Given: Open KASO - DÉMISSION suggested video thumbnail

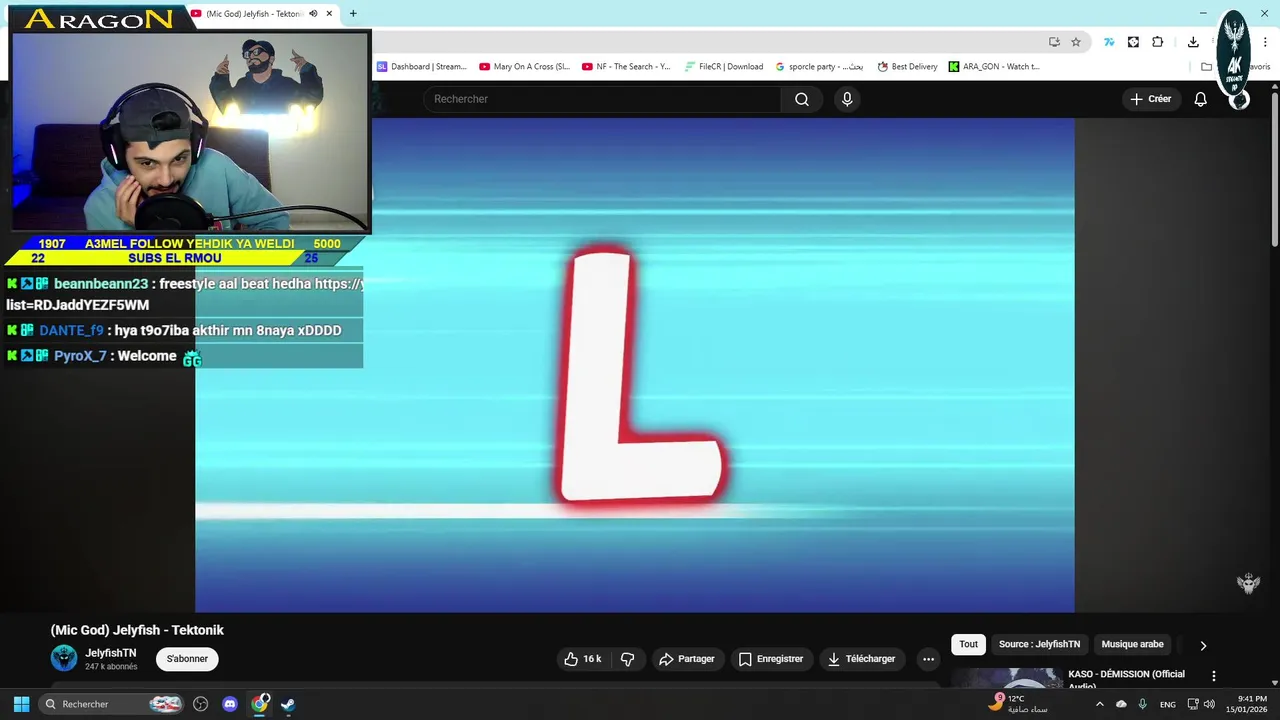Looking at the screenshot, I should 1006,678.
